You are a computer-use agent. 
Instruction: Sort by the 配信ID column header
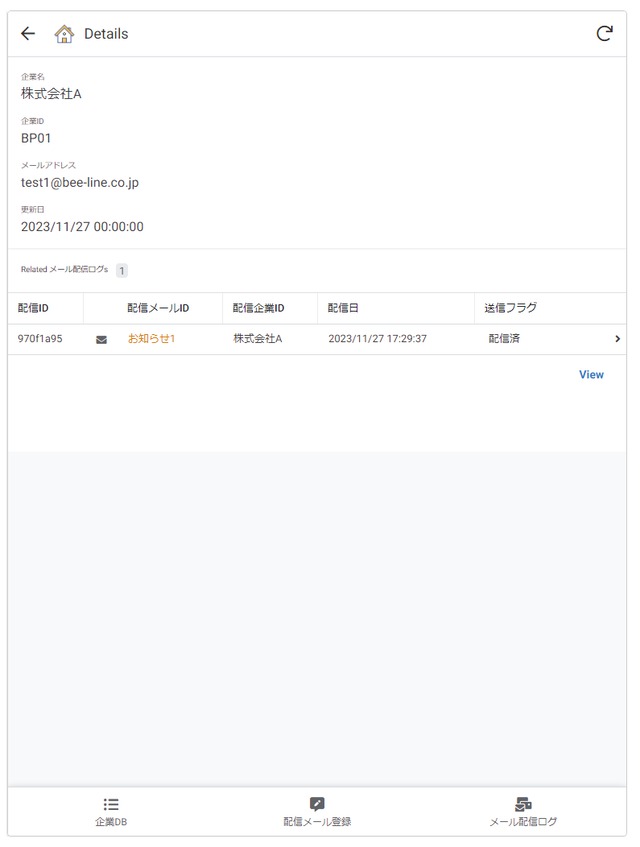click(33, 308)
